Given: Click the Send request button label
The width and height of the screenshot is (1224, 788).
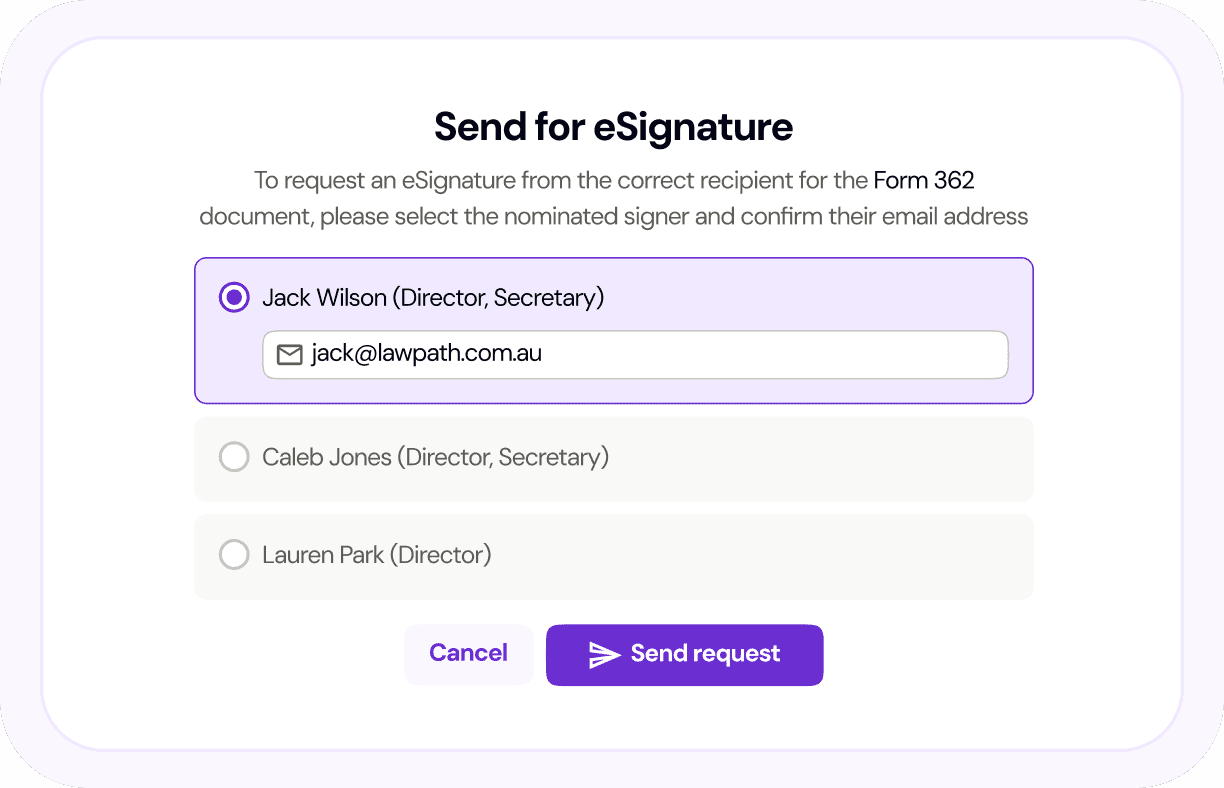Looking at the screenshot, I should 705,654.
